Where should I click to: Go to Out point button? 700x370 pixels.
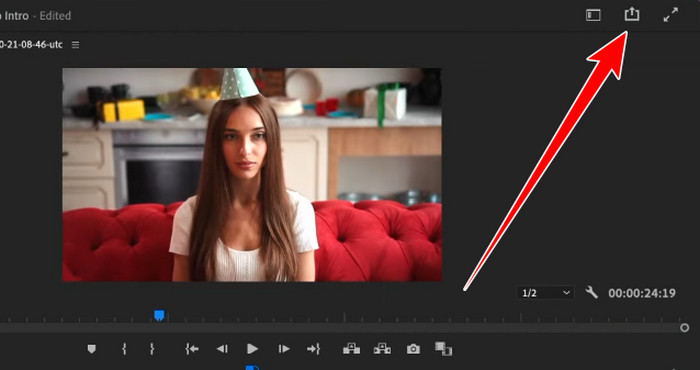click(x=313, y=349)
